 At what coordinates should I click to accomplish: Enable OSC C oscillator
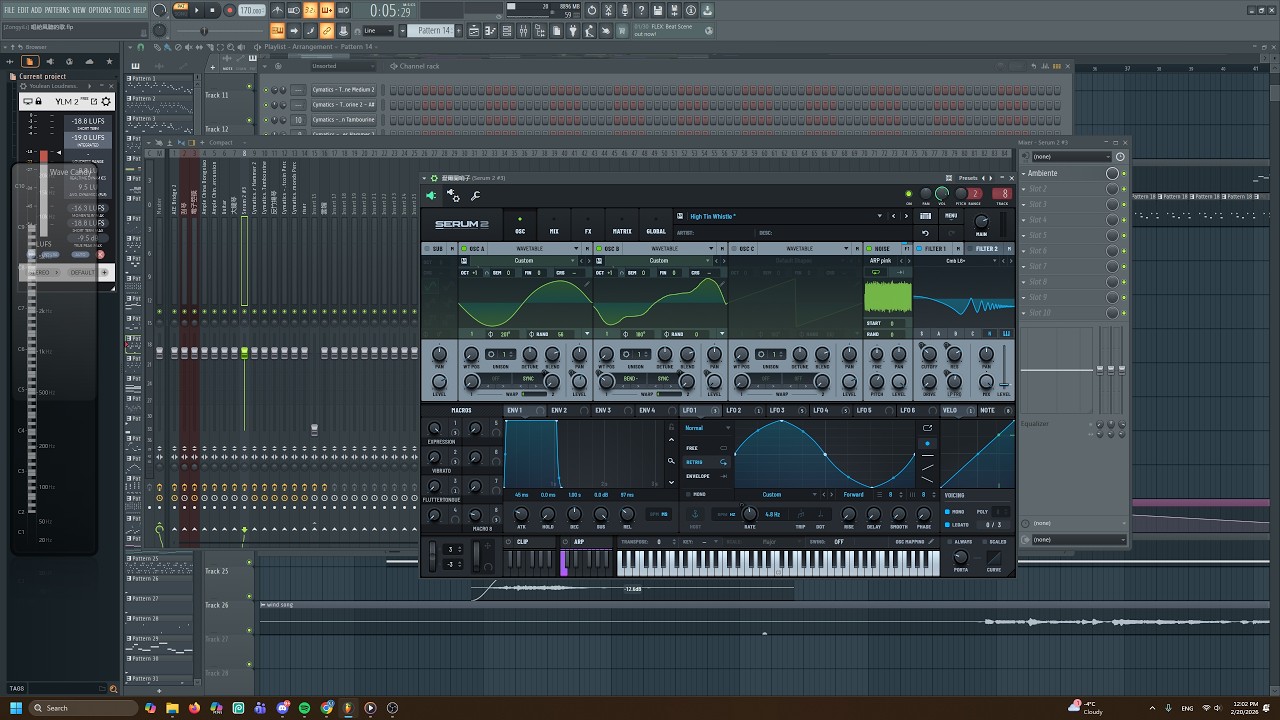point(734,249)
